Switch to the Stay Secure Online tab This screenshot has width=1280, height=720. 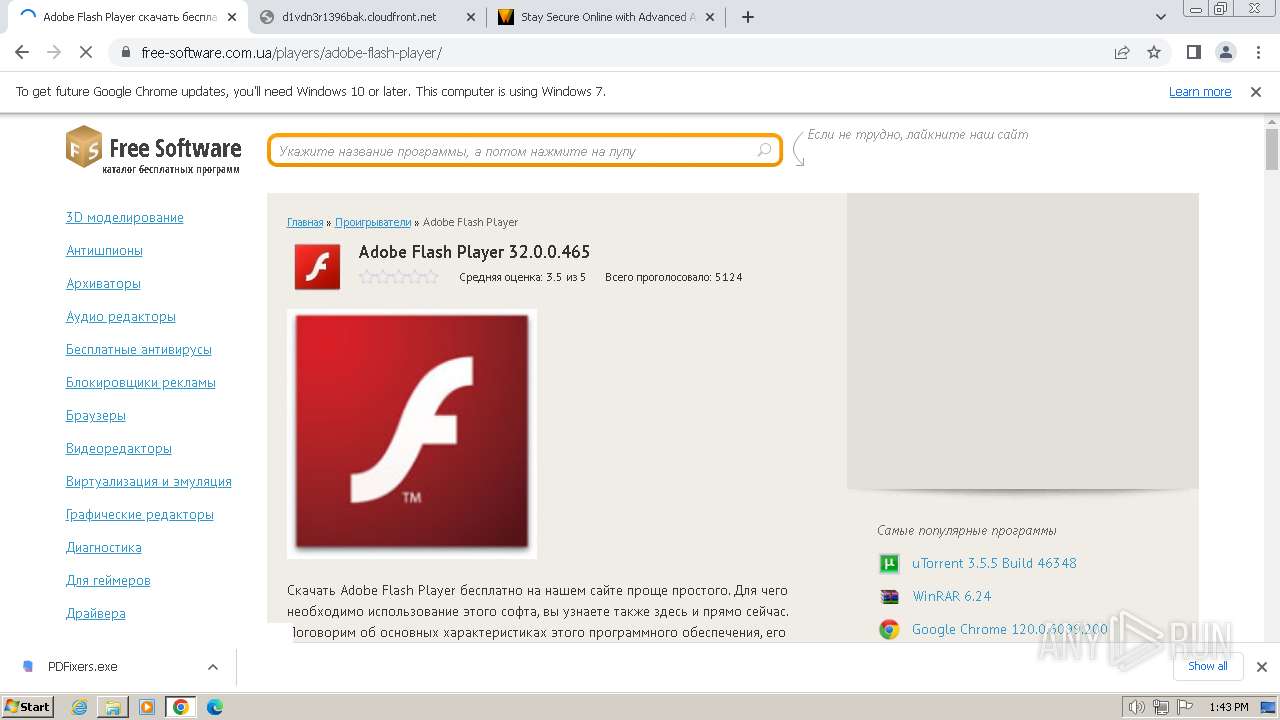tap(605, 17)
